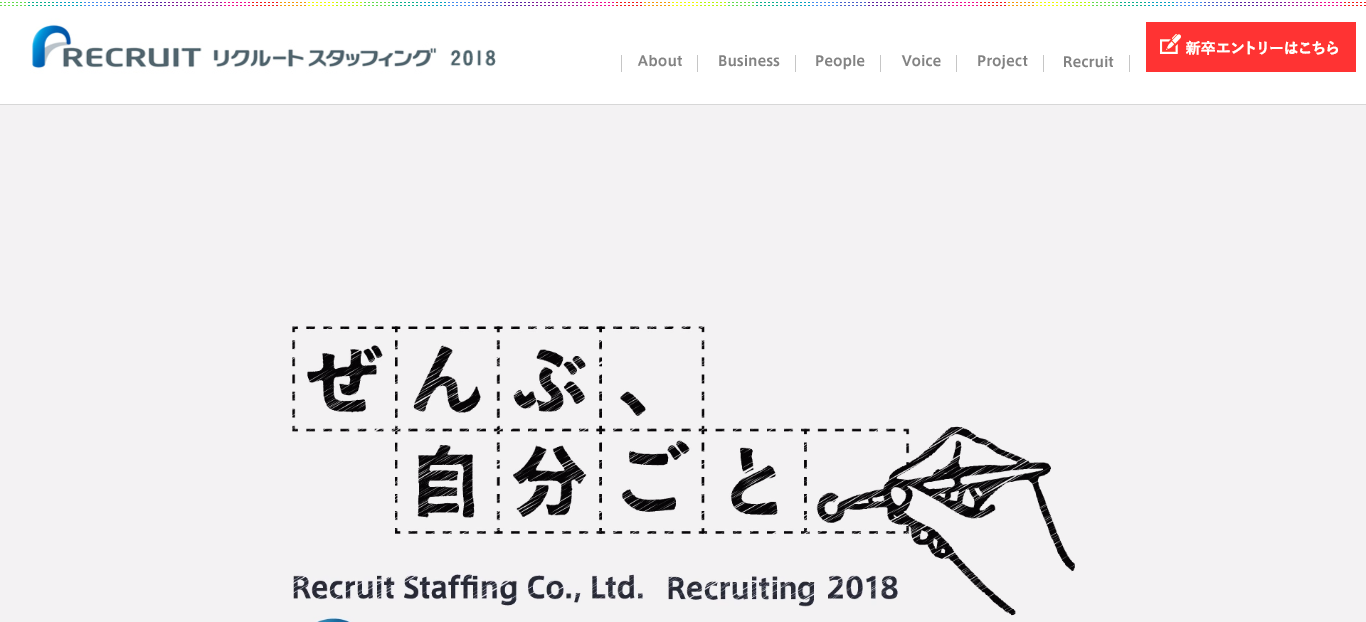This screenshot has height=622, width=1366.
Task: Click the Recruiting 2018 heading text
Action: pyautogui.click(x=782, y=588)
